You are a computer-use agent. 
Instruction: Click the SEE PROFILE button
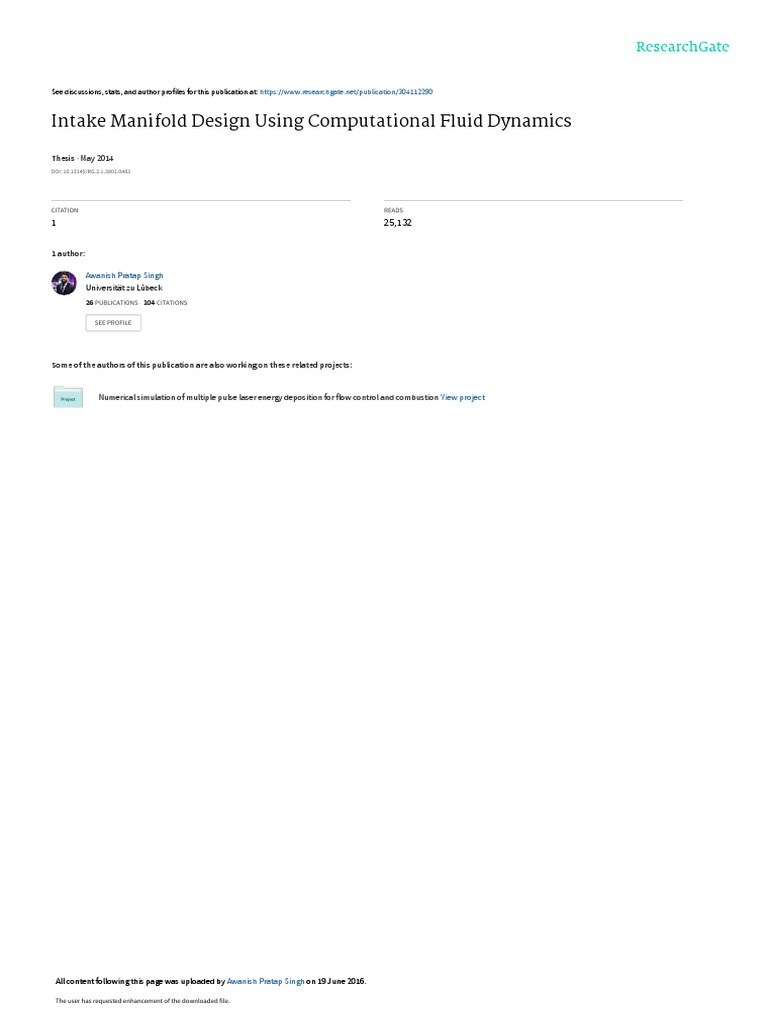113,323
